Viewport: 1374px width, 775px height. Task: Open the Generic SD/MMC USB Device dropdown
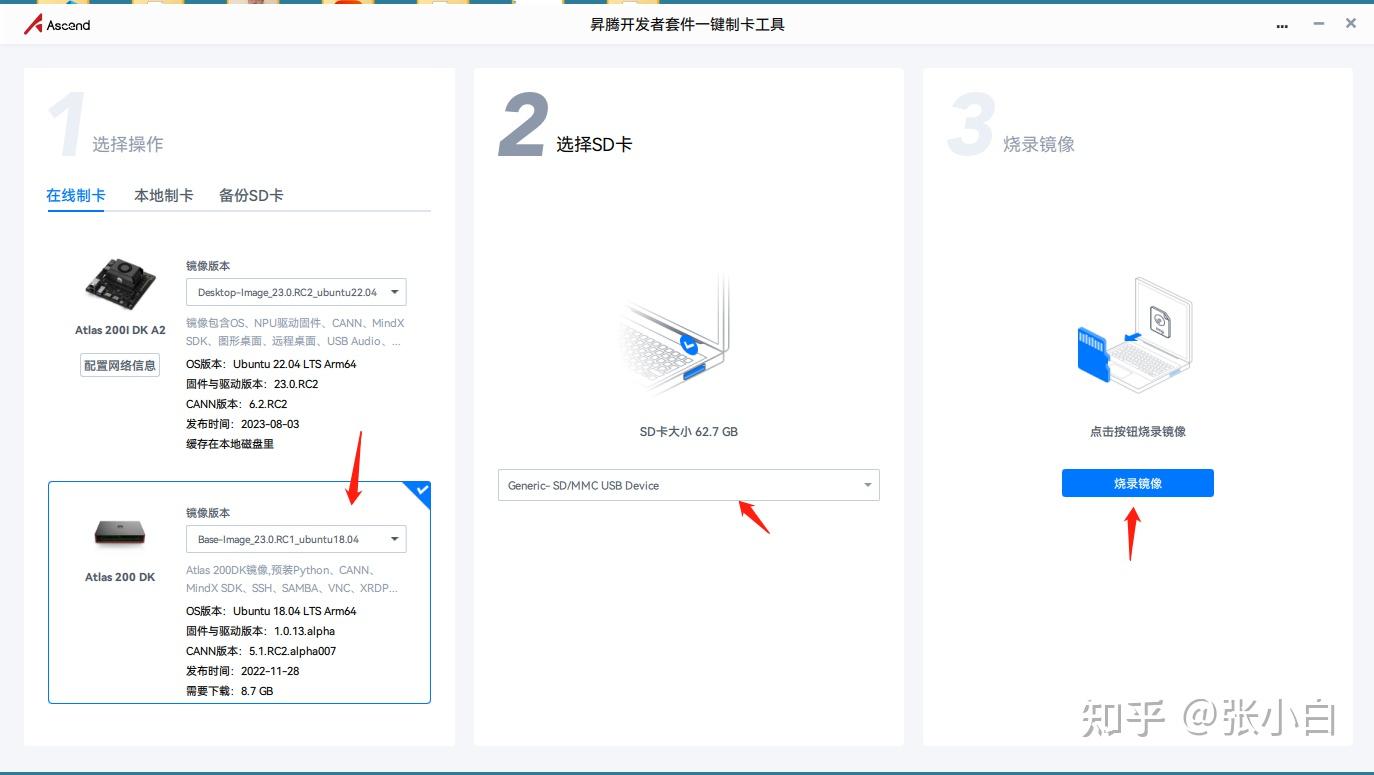[x=688, y=484]
